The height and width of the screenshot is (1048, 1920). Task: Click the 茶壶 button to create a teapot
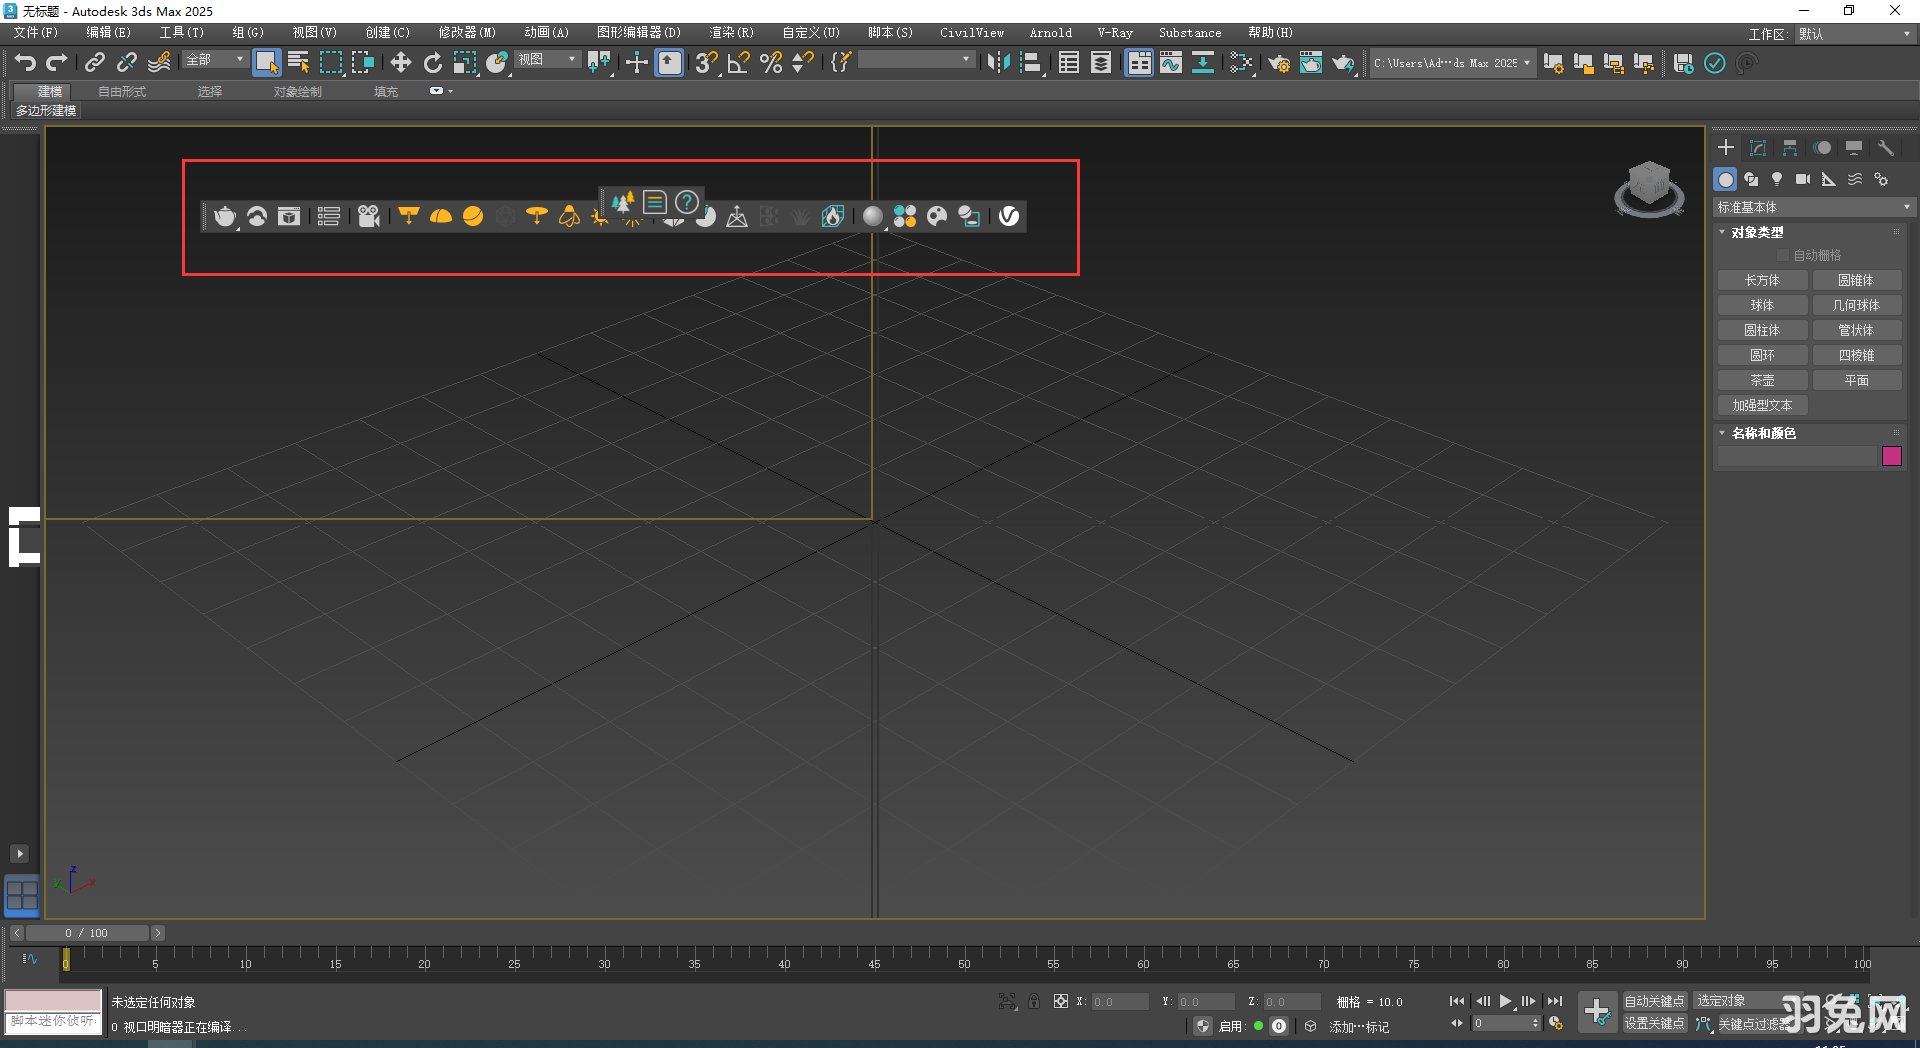[x=1762, y=380]
